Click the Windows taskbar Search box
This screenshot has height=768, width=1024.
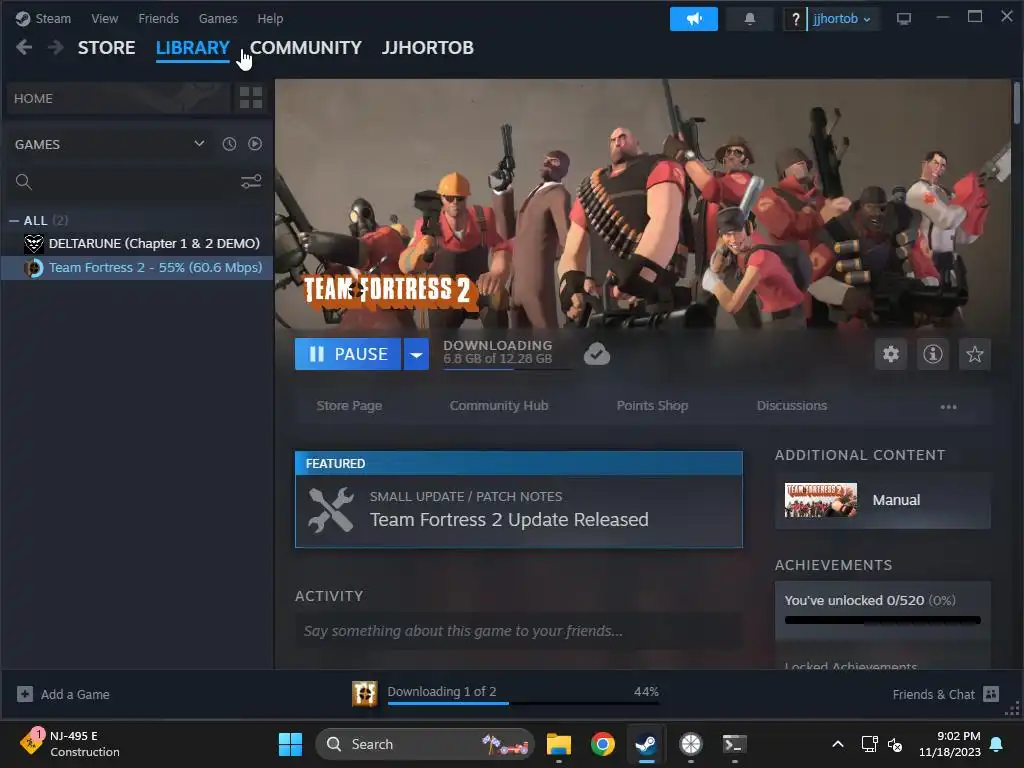[x=425, y=744]
